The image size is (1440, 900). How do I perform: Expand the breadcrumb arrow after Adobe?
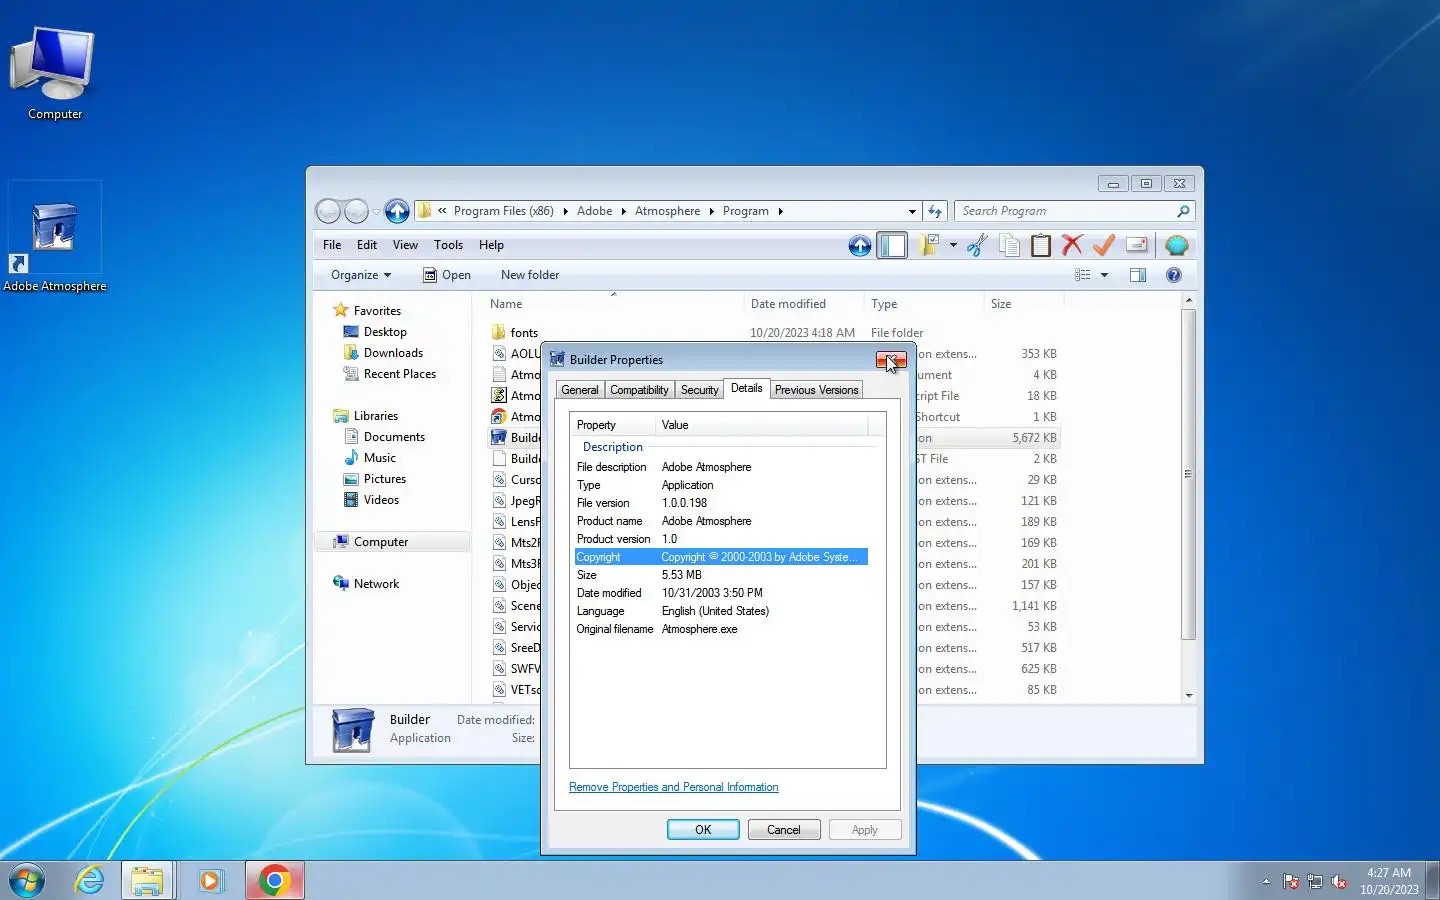[x=623, y=211]
